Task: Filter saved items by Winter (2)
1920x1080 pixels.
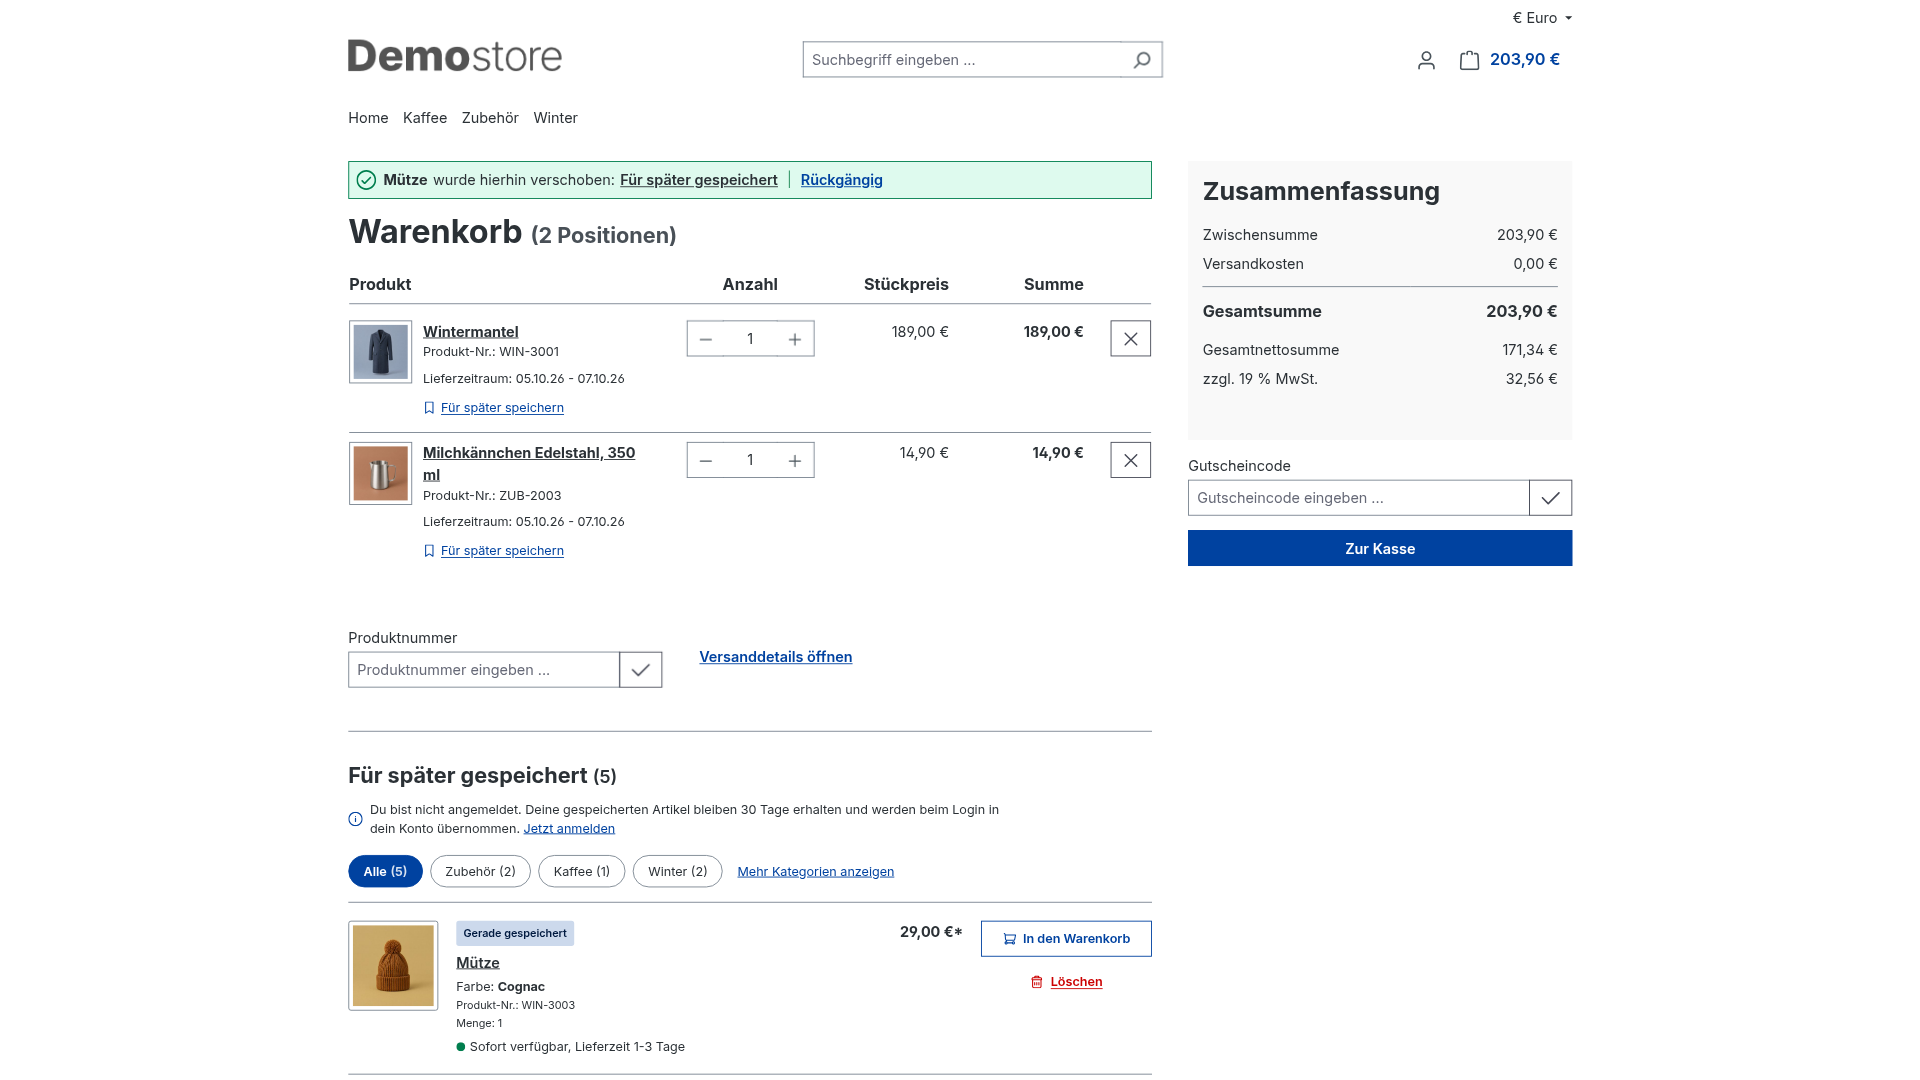Action: coord(678,872)
